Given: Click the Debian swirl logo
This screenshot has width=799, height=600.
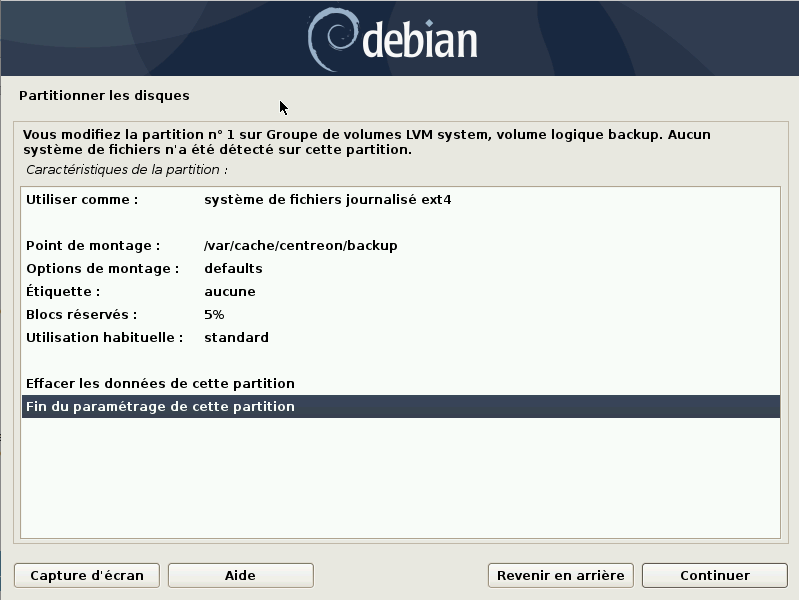Looking at the screenshot, I should [331, 39].
